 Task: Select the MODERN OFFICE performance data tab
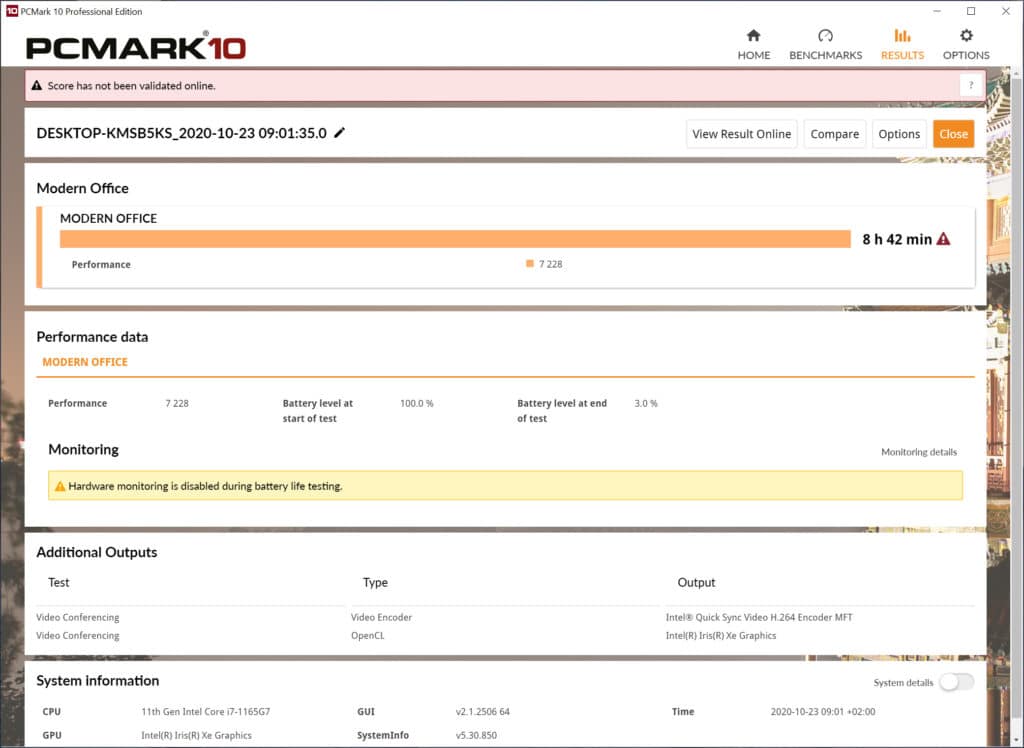(x=85, y=362)
